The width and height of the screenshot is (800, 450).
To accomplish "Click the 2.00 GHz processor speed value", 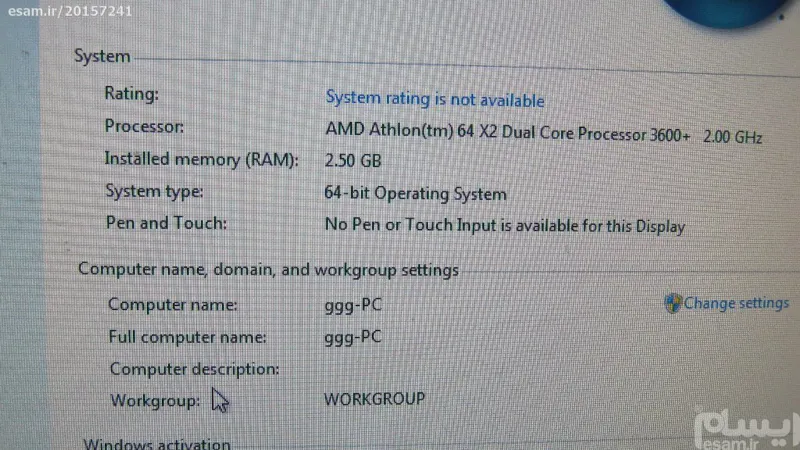I will pyautogui.click(x=732, y=137).
